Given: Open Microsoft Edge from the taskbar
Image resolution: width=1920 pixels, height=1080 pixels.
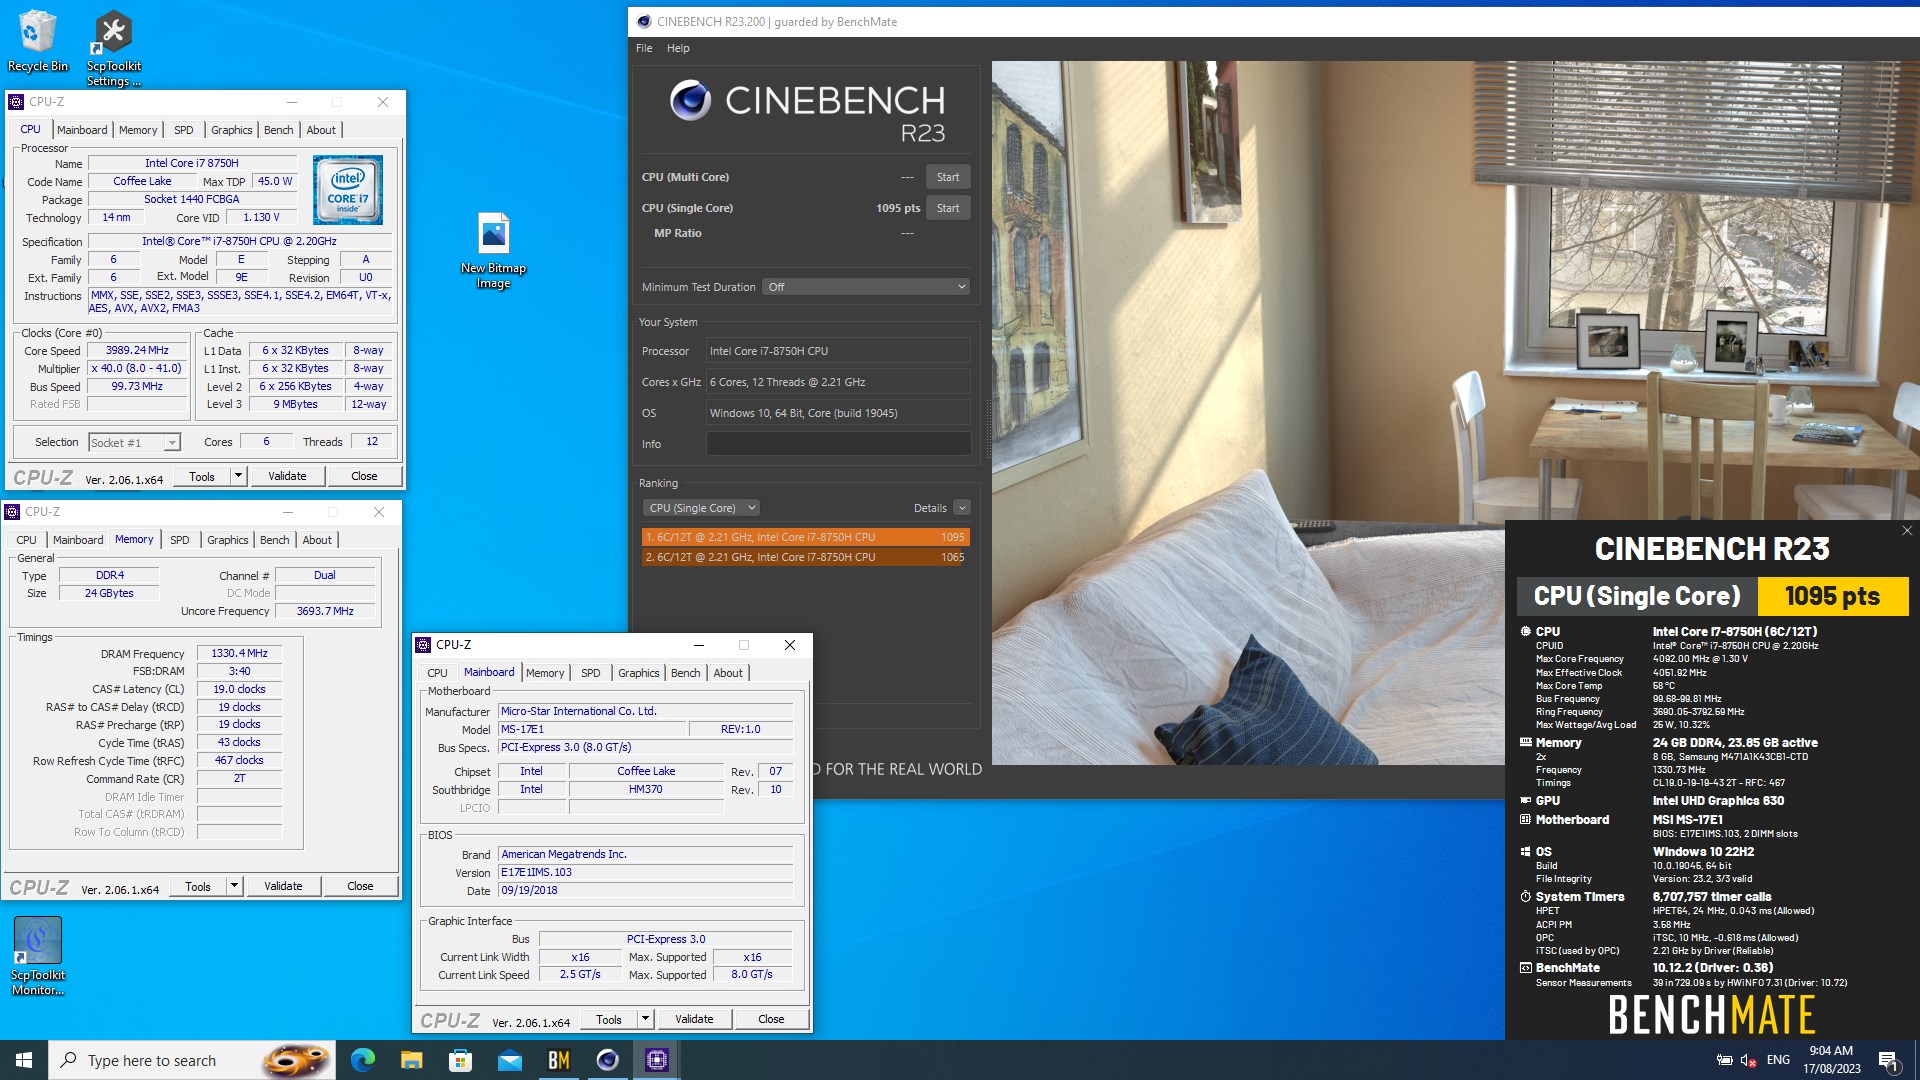Looking at the screenshot, I should pos(363,1060).
